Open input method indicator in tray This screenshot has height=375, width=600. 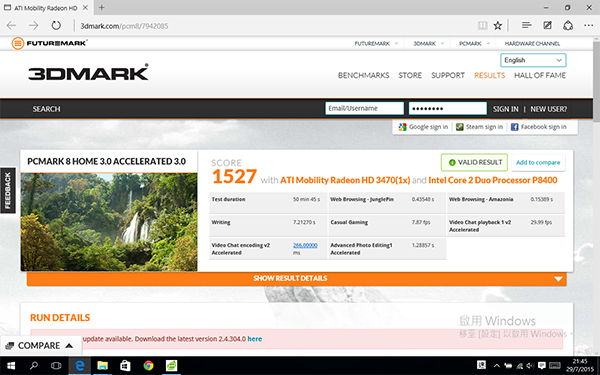481,365
